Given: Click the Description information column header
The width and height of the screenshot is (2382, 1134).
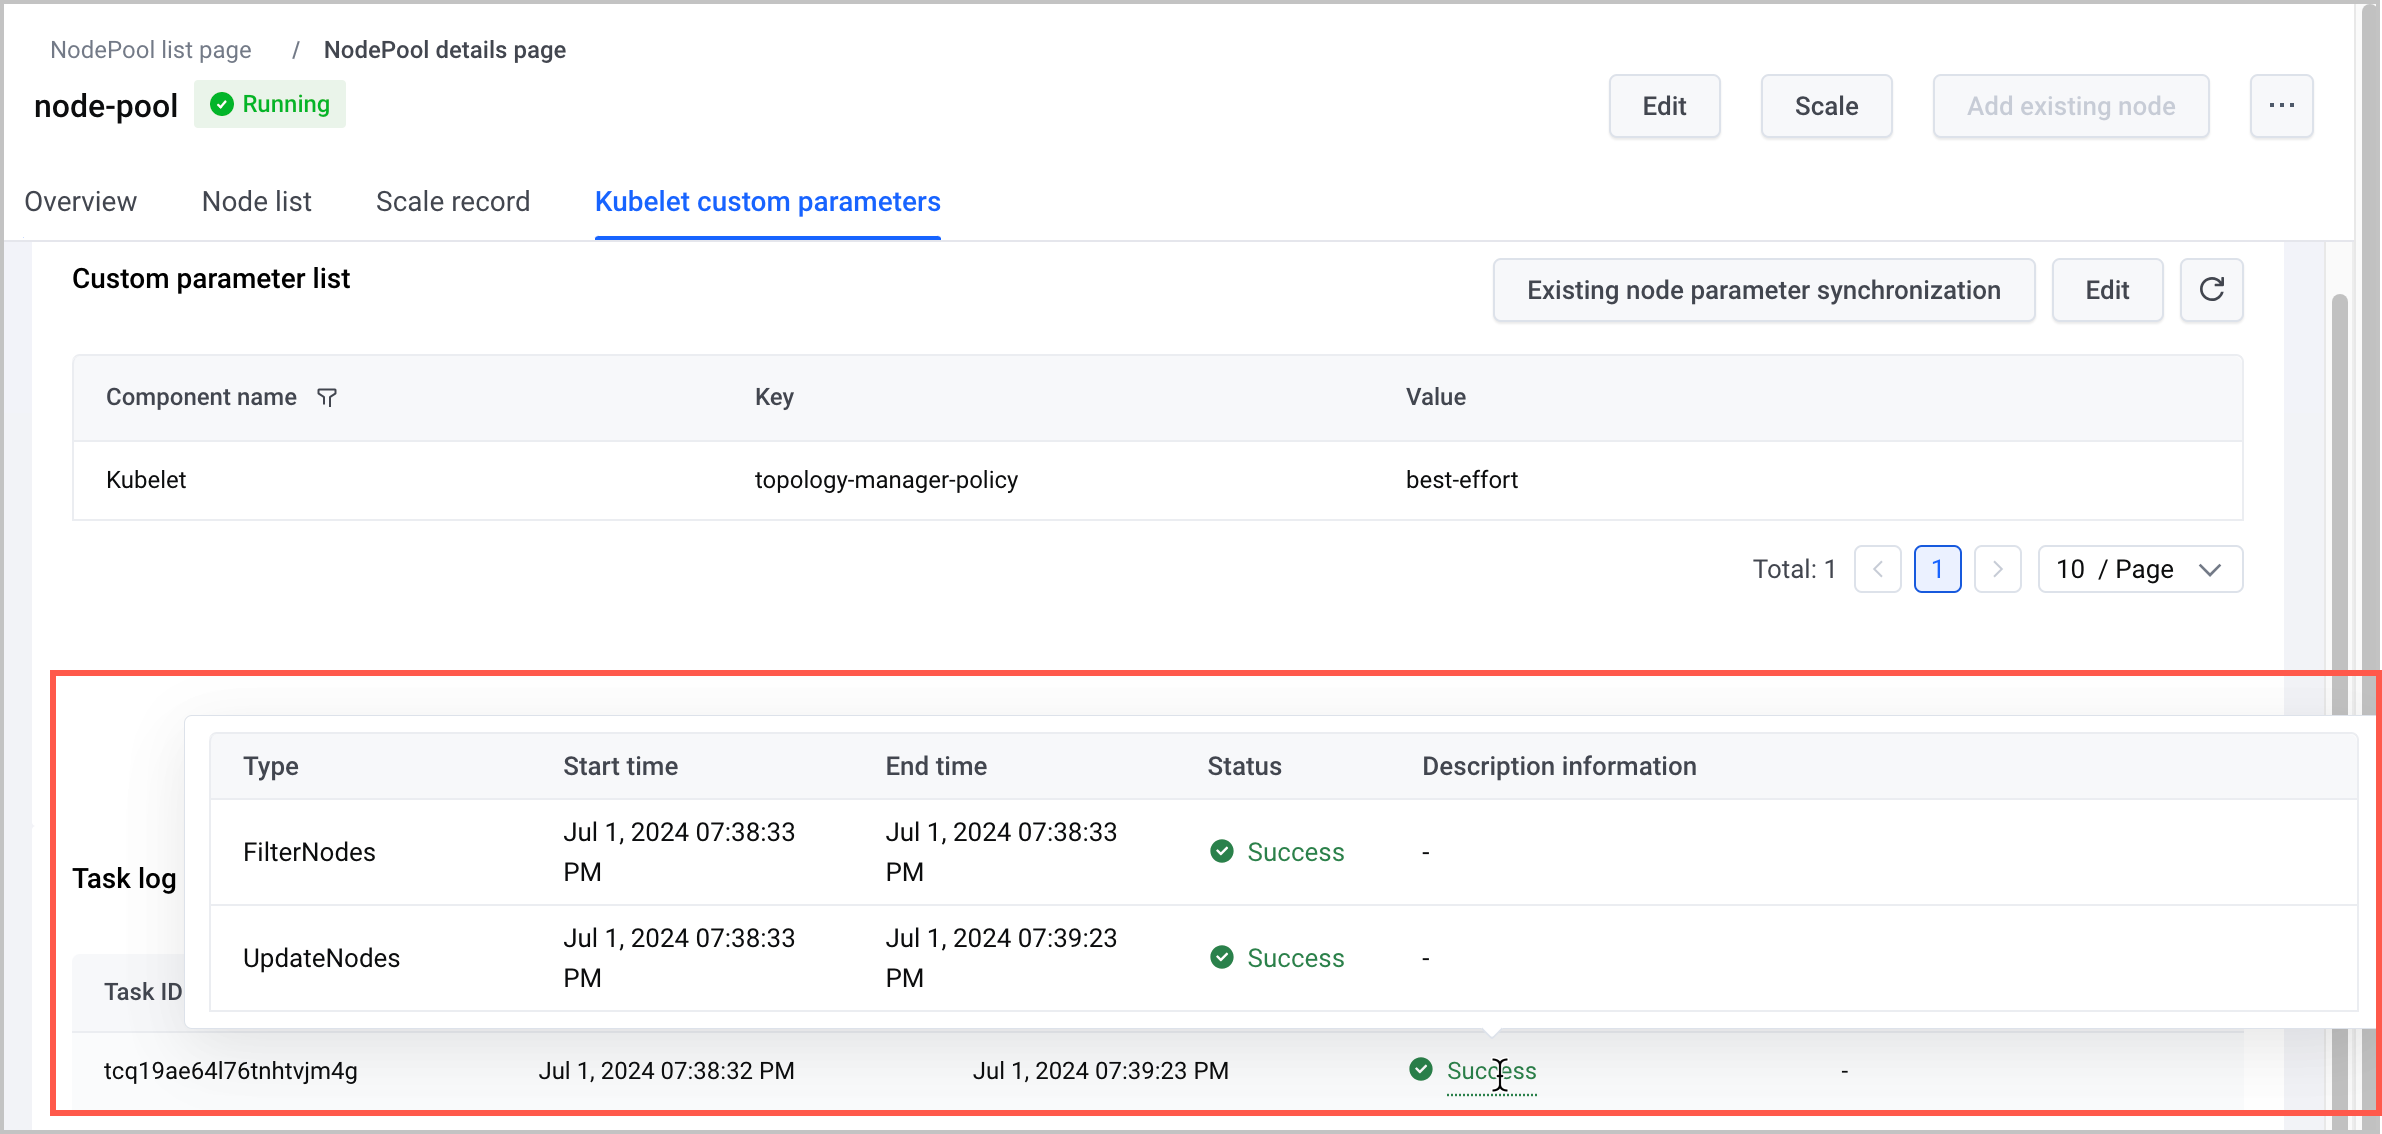Looking at the screenshot, I should 1559,766.
